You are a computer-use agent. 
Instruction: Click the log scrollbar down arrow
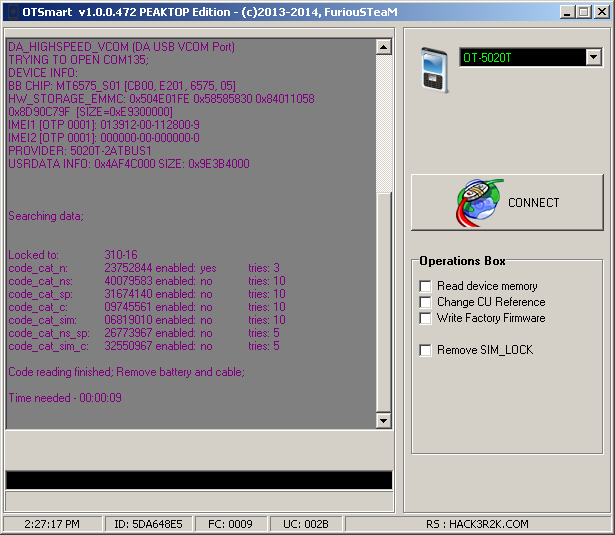384,422
